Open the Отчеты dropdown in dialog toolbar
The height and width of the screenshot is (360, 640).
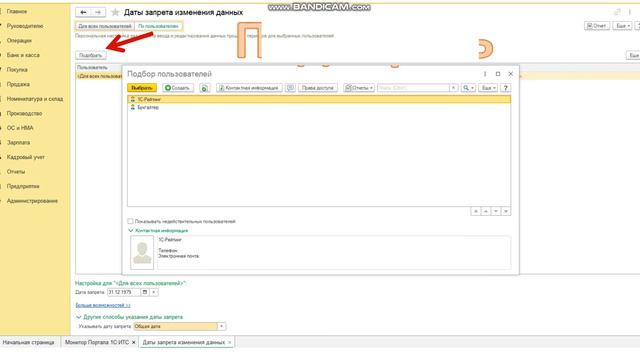click(x=359, y=88)
